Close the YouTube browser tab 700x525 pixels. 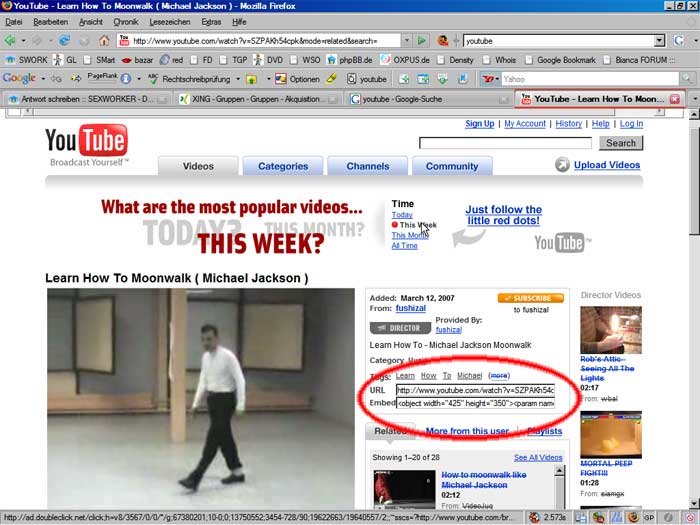[x=675, y=99]
